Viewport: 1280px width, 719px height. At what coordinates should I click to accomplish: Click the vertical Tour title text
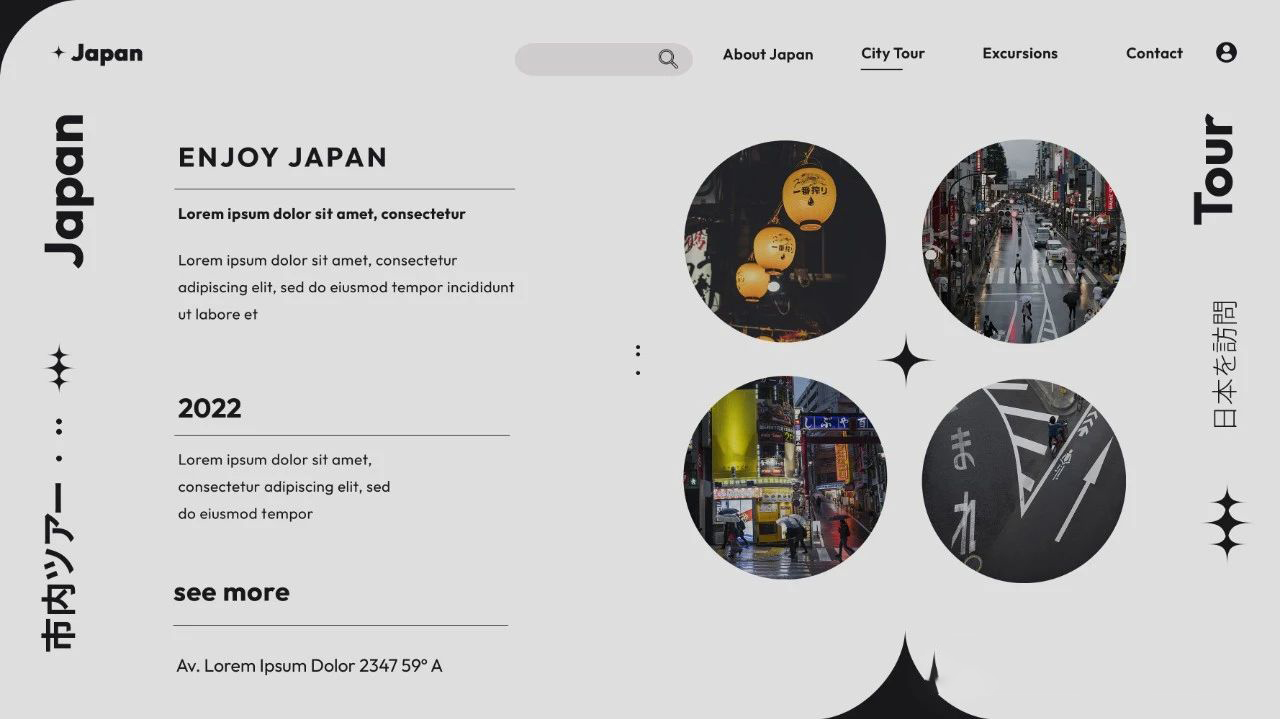tap(1215, 170)
